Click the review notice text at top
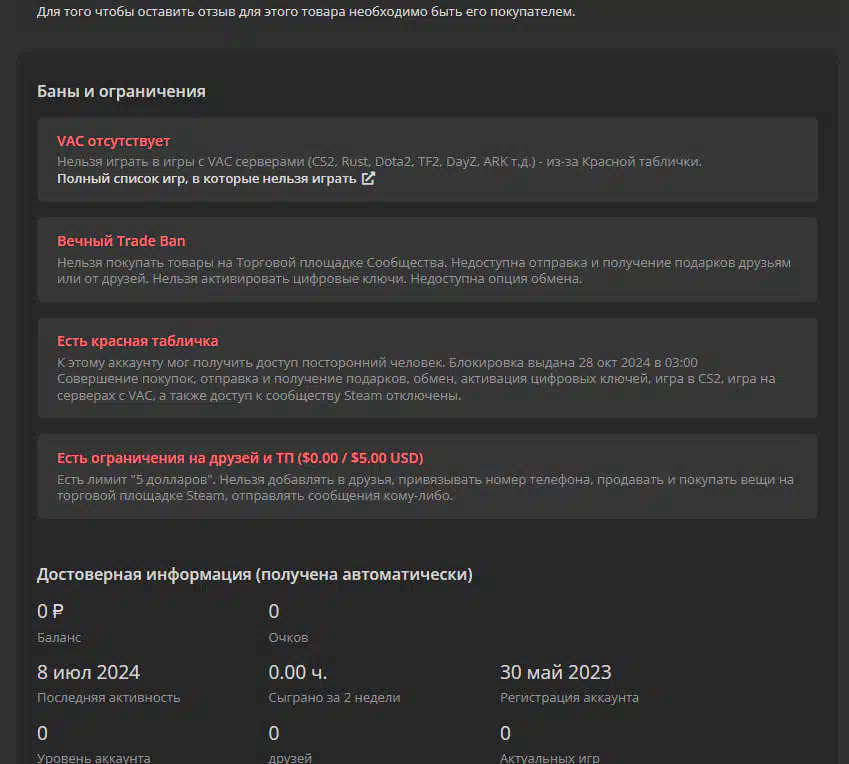Image resolution: width=849 pixels, height=764 pixels. pos(306,11)
